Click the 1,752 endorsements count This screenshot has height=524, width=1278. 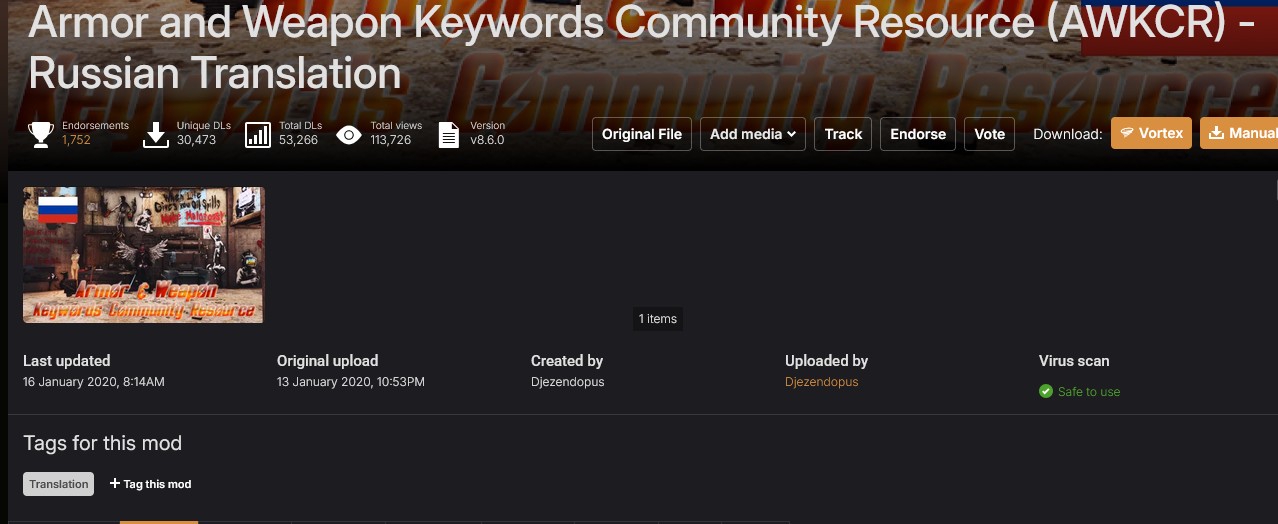pos(76,140)
